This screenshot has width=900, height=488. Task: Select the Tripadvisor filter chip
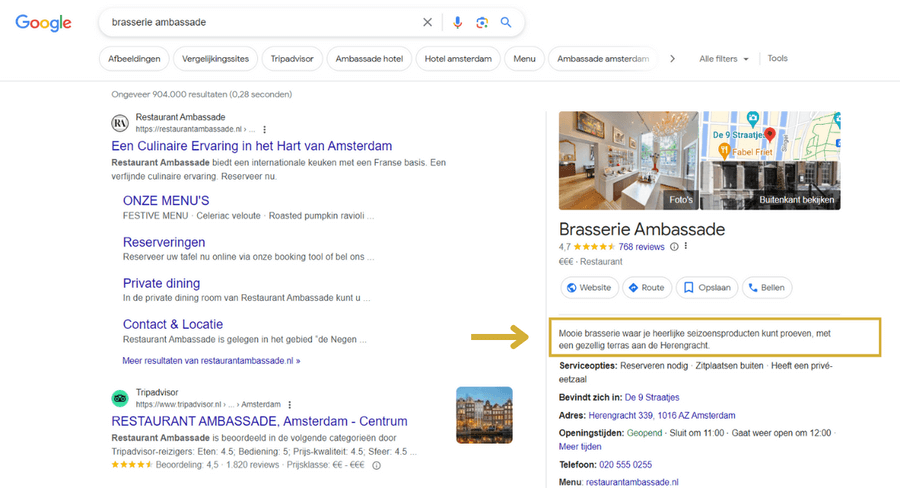tap(291, 59)
